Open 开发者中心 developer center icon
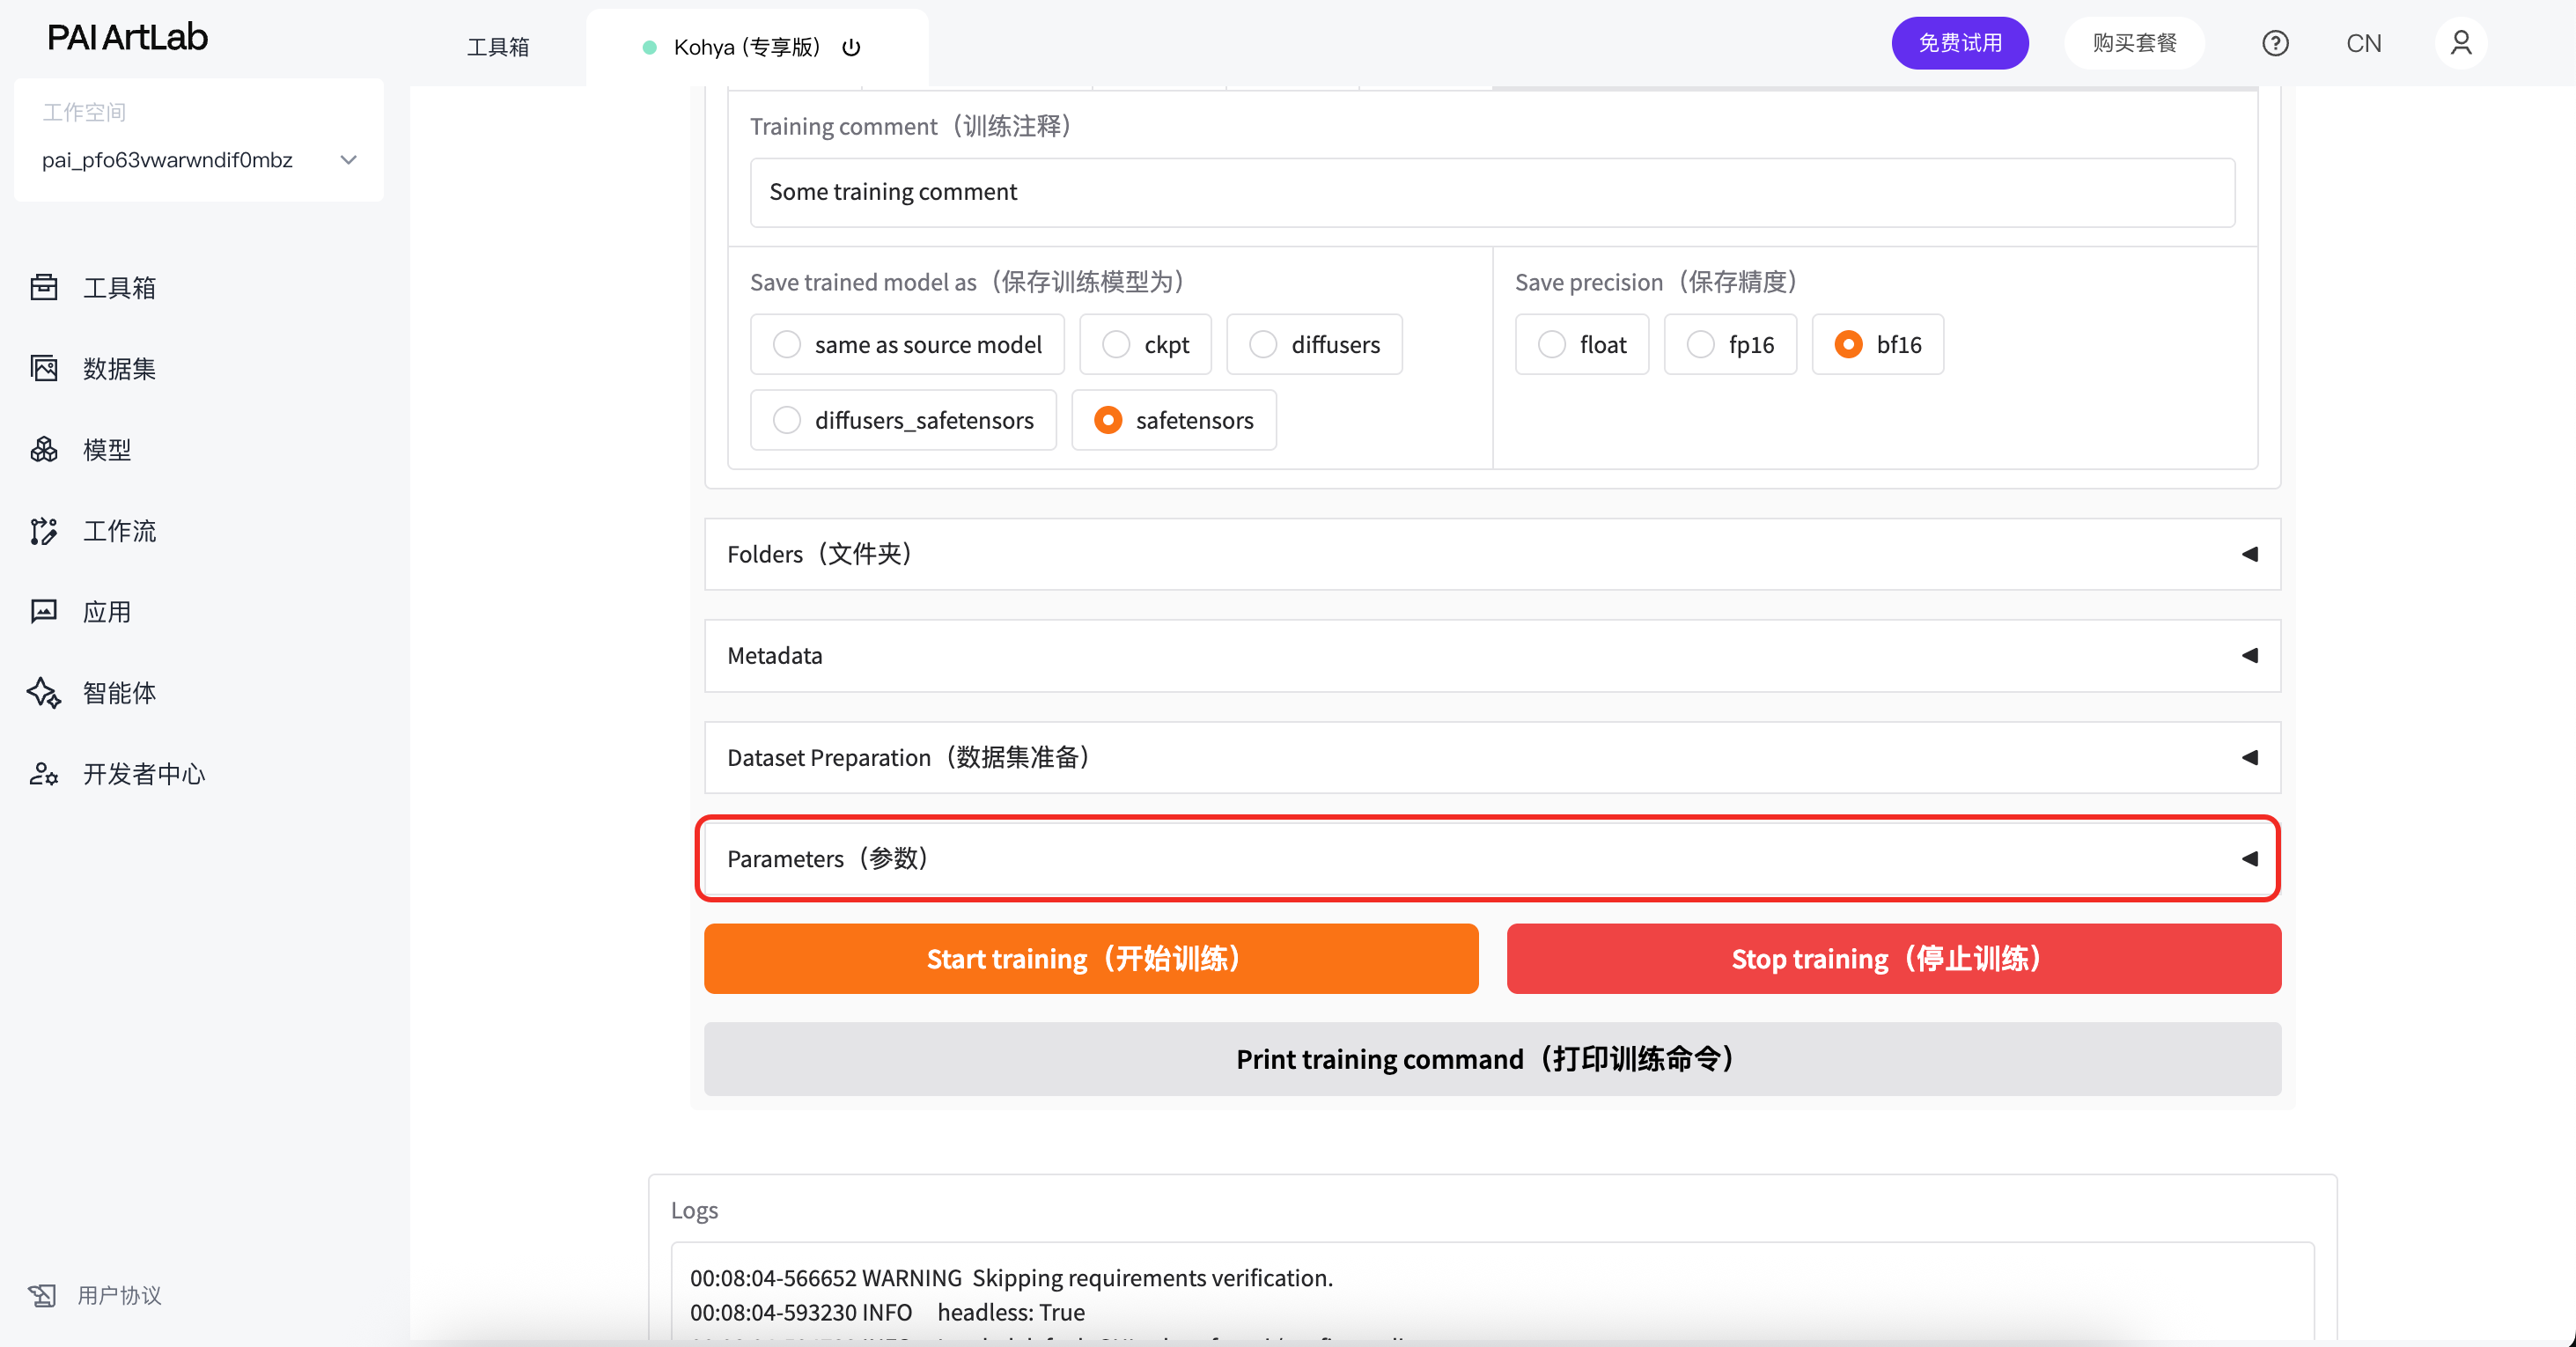The width and height of the screenshot is (2576, 1347). [x=44, y=773]
